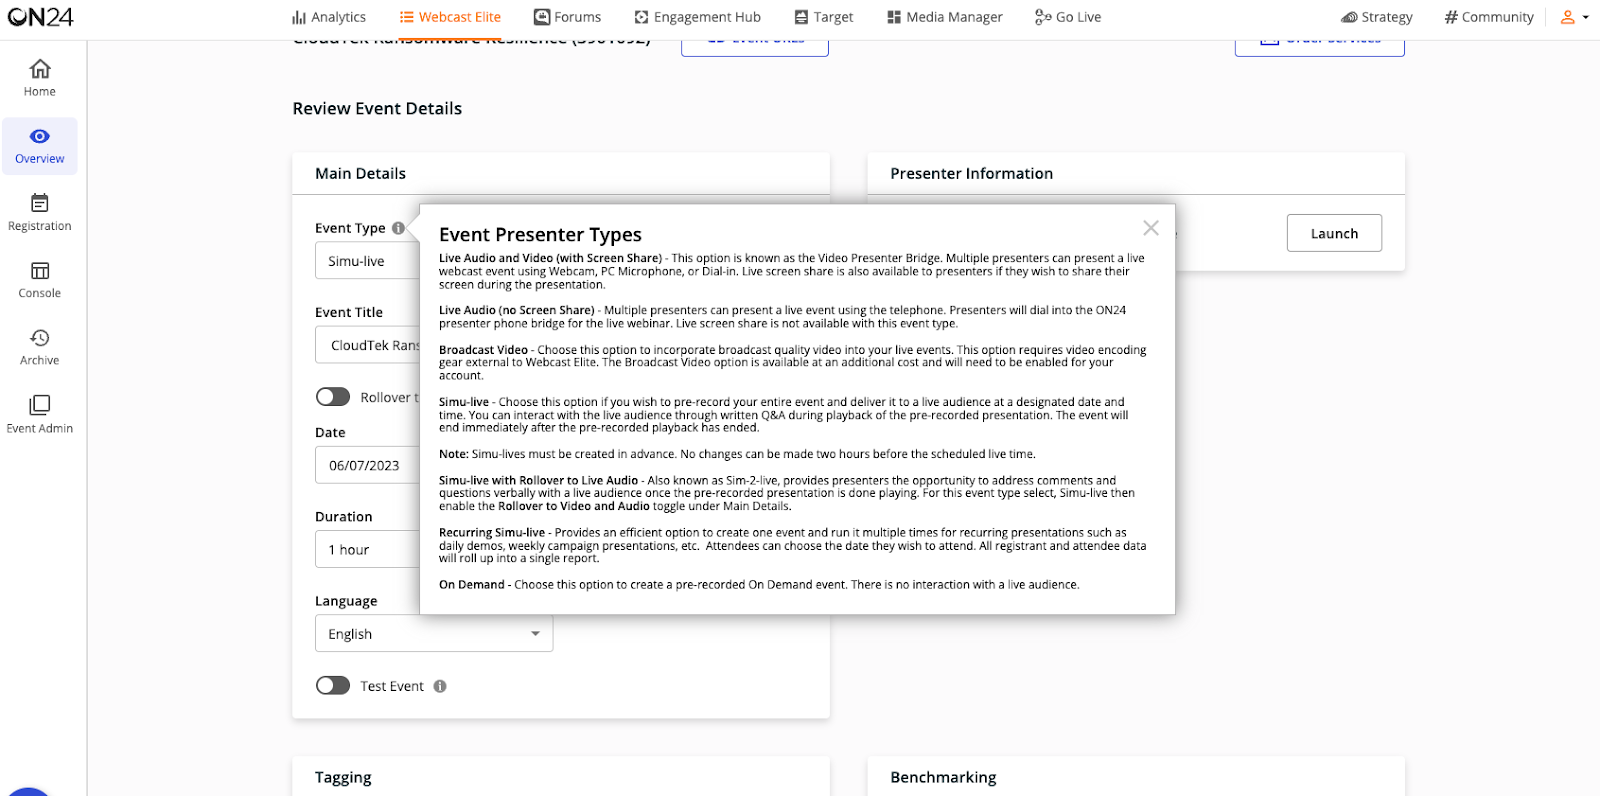This screenshot has height=796, width=1600.
Task: Open Media Manager
Action: coord(944,17)
